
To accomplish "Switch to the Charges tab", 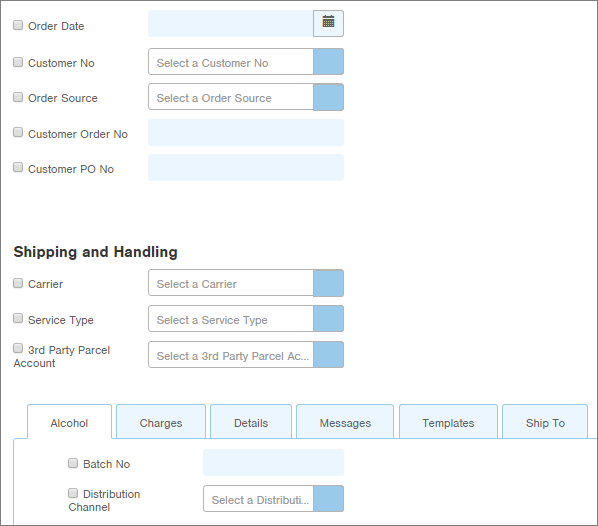I will pos(161,422).
